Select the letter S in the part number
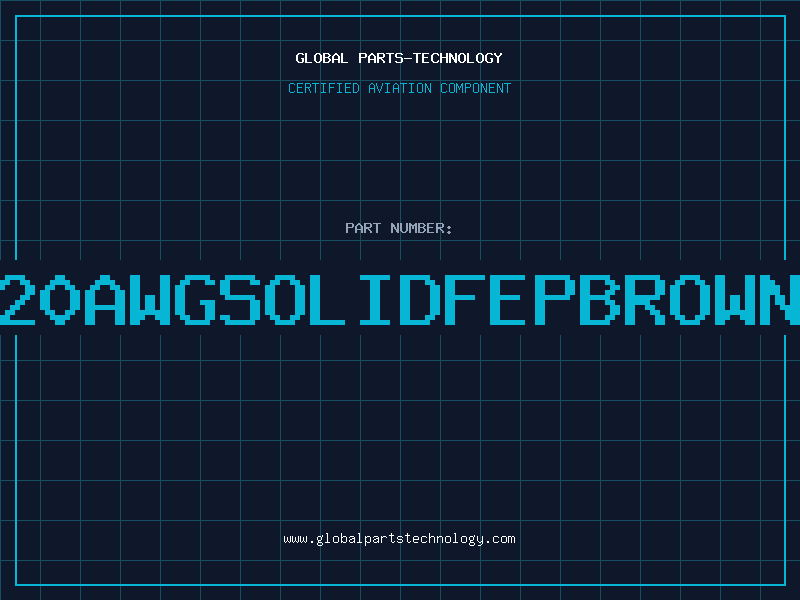 (x=239, y=300)
